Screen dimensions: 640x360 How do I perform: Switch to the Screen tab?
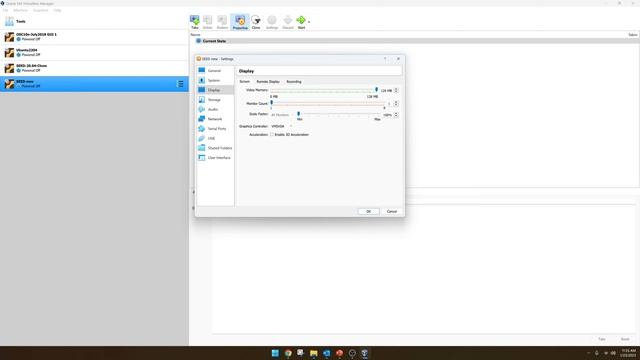[244, 82]
